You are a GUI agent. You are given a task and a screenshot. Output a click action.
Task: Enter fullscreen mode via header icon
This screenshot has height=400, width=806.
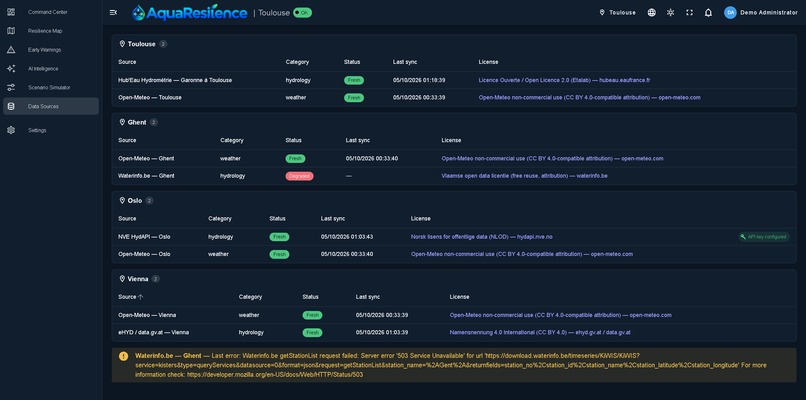689,12
